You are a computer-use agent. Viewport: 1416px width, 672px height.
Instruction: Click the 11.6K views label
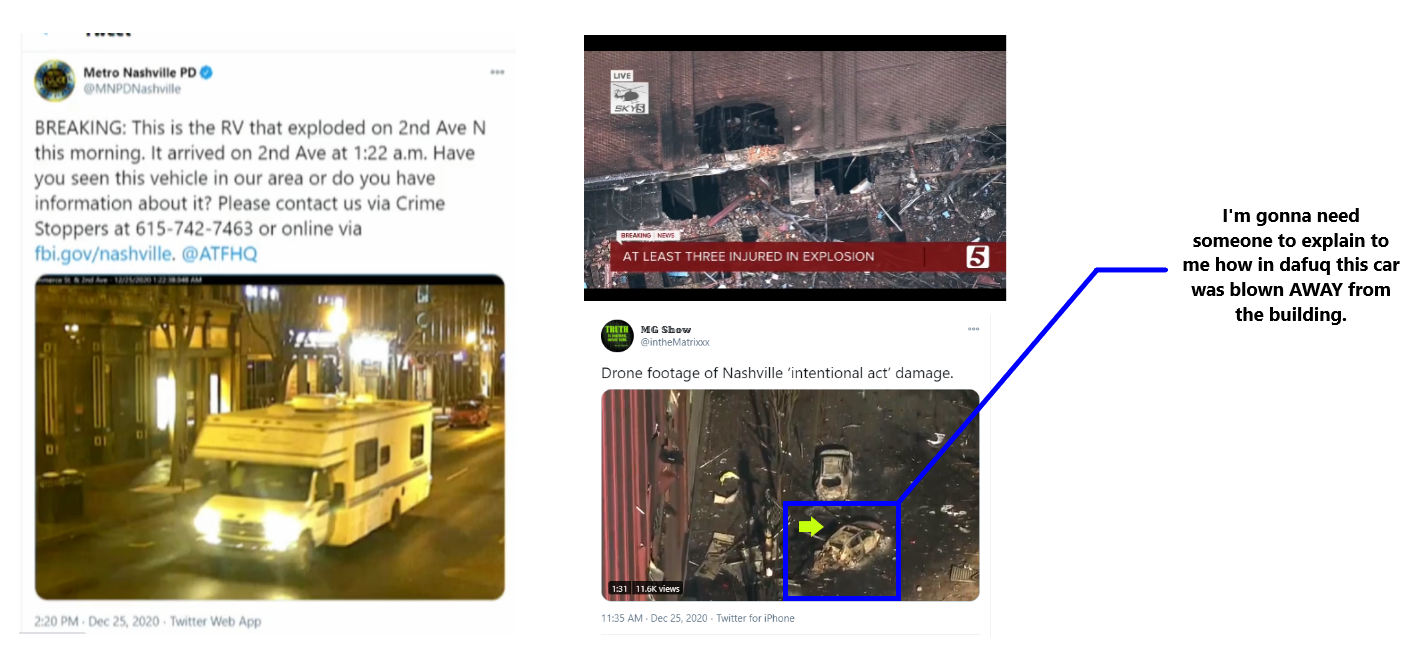coord(658,589)
